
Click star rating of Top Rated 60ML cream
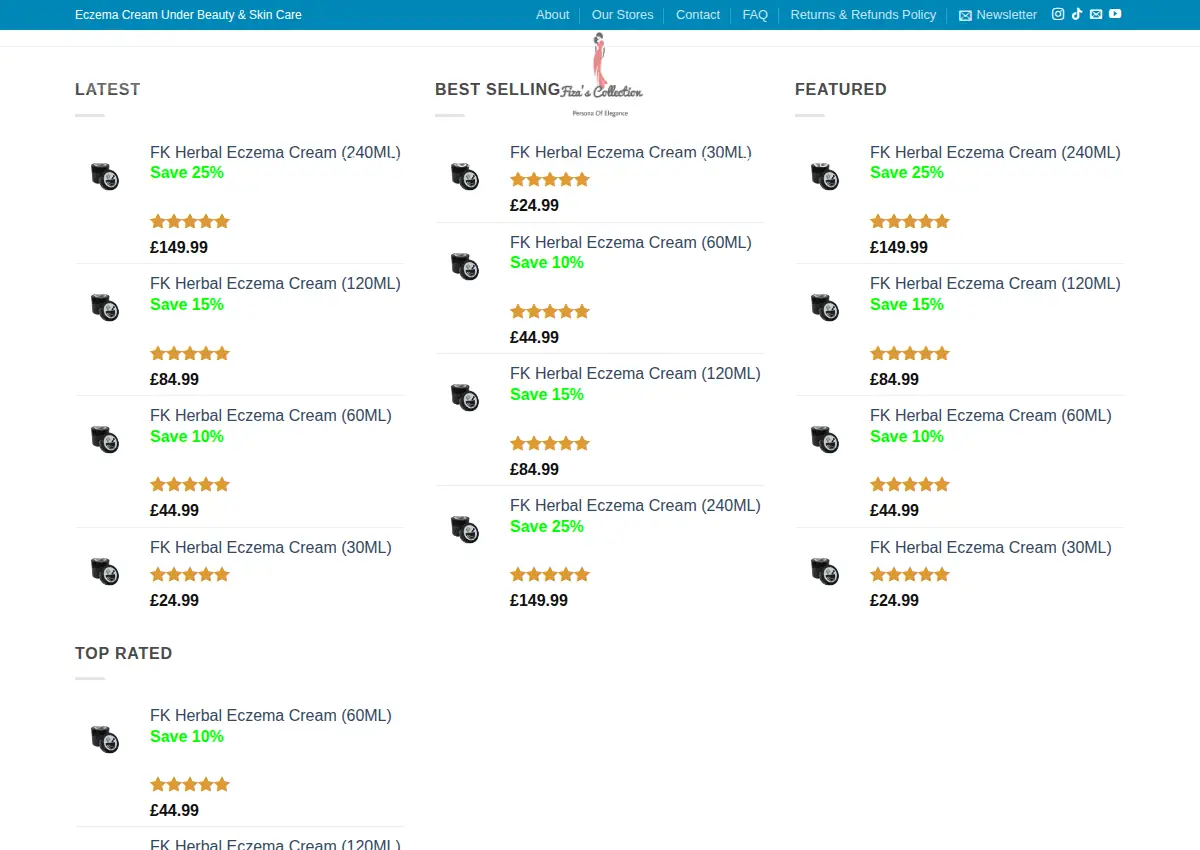(x=190, y=785)
